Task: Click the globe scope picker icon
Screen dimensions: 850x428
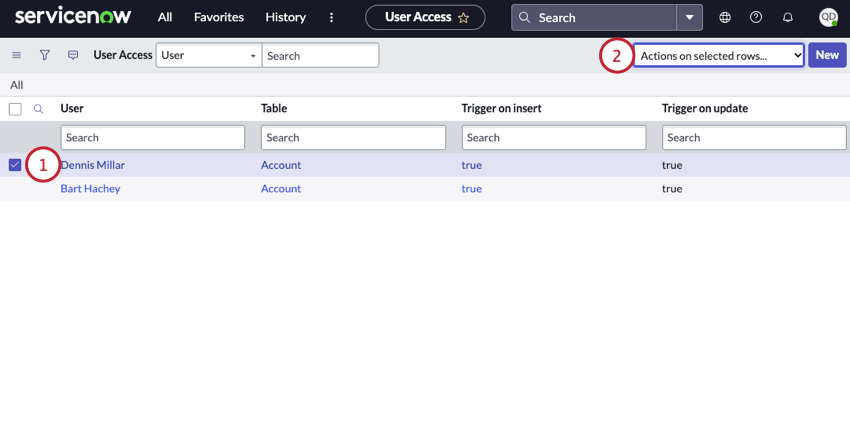Action: 725,17
